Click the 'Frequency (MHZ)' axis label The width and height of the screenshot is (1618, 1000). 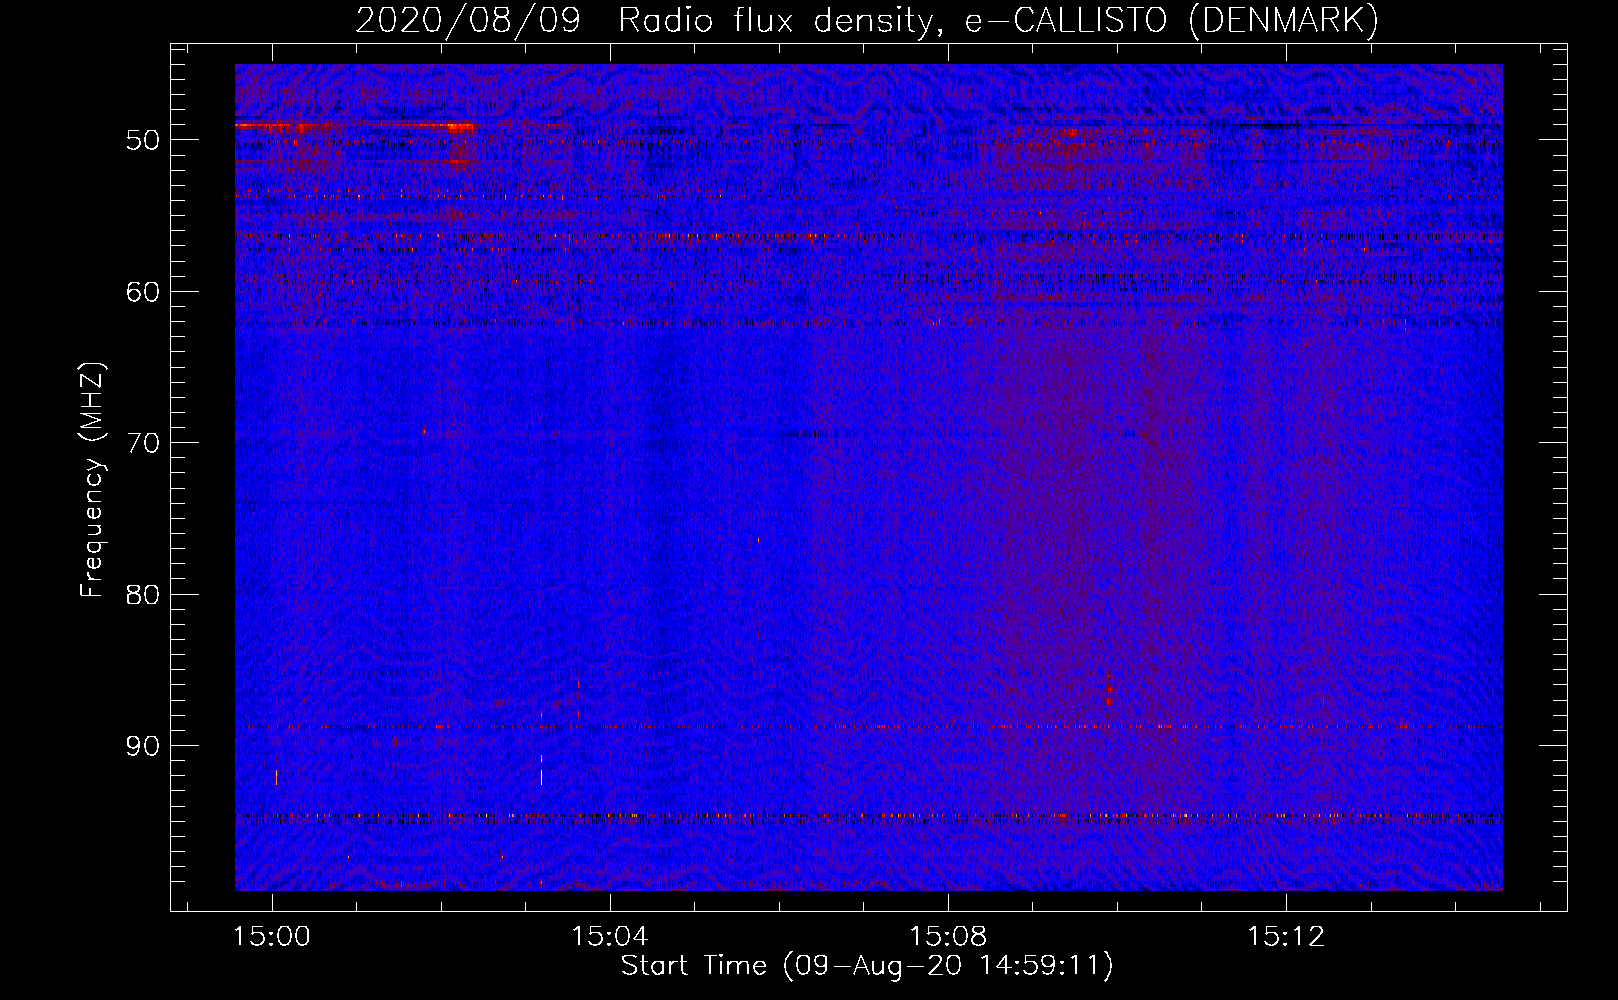coord(92,480)
